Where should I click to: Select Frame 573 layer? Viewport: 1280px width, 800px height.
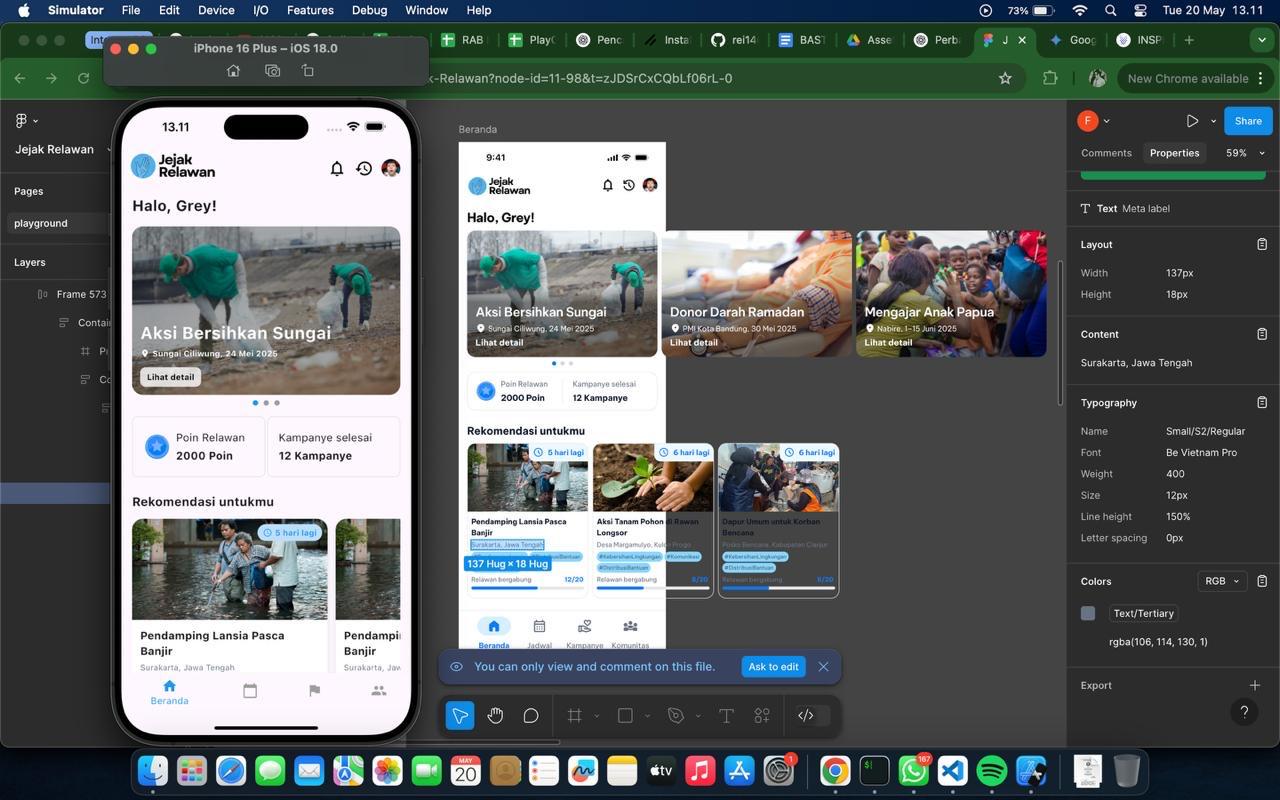tap(81, 294)
